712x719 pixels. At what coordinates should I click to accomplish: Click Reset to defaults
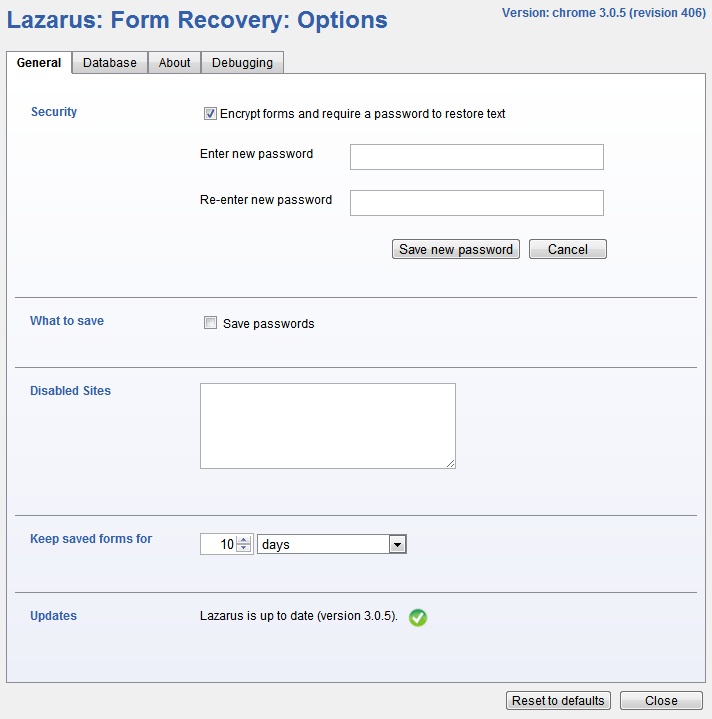(558, 700)
